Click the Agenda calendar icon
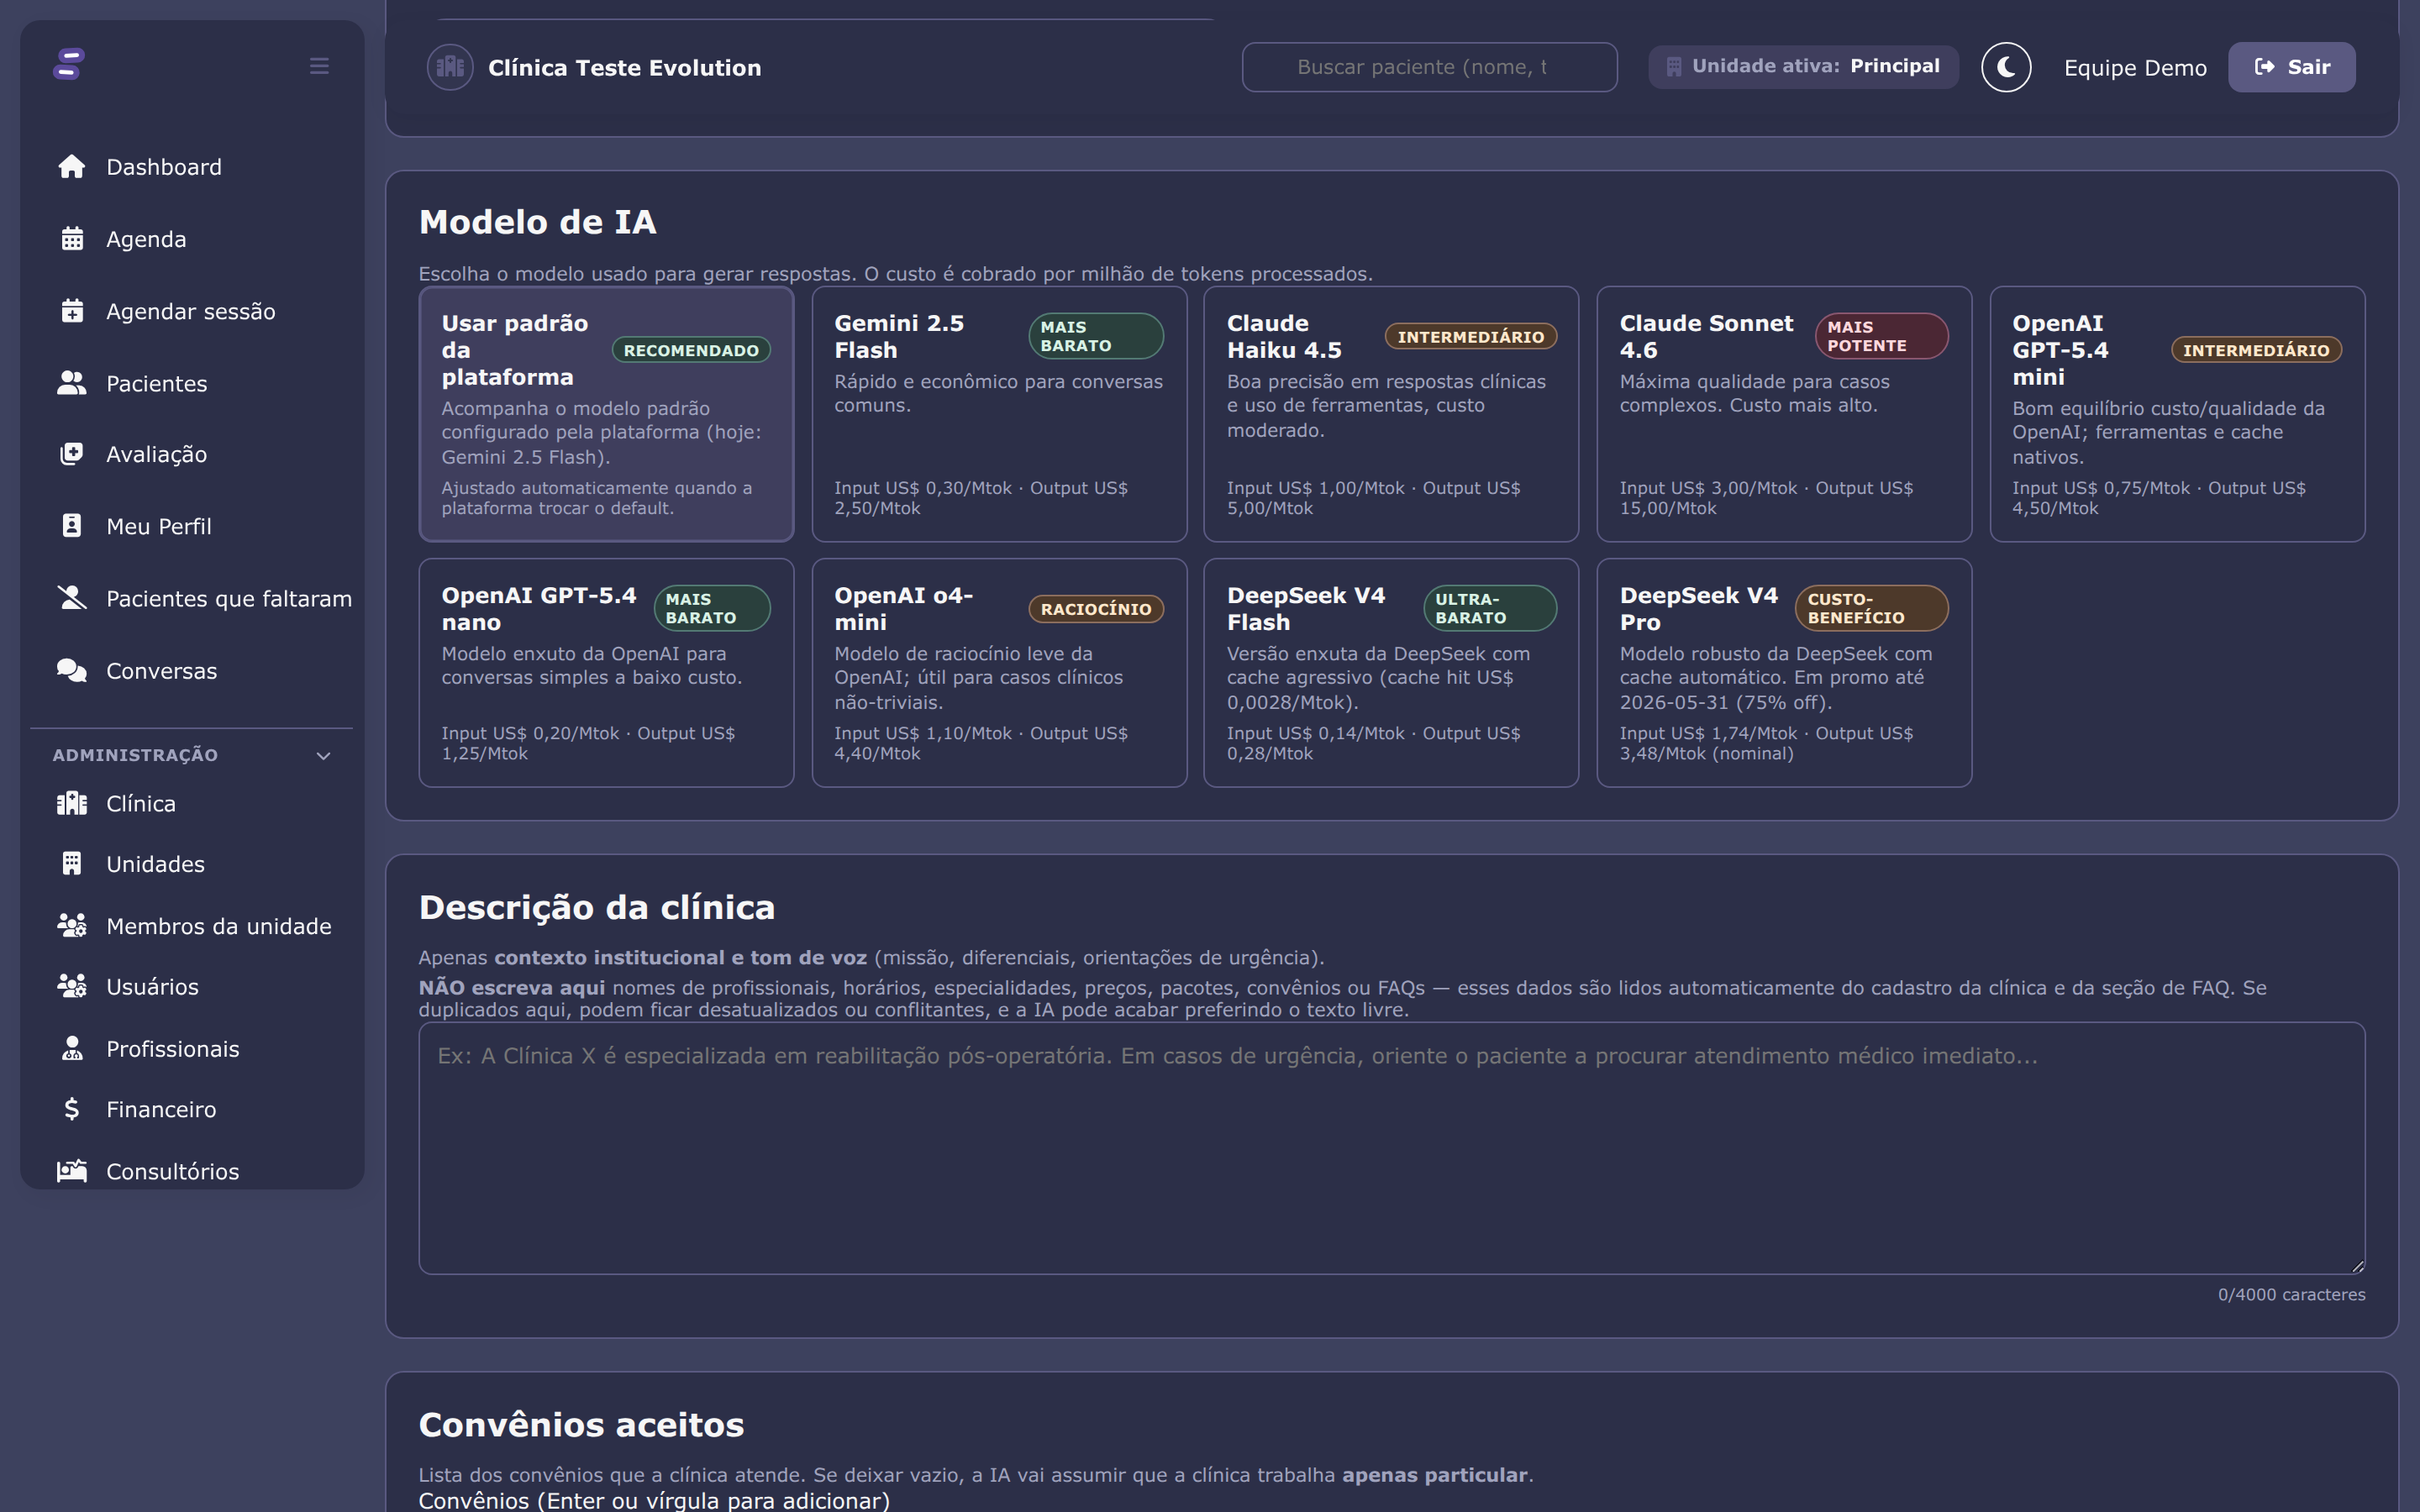 pyautogui.click(x=72, y=239)
